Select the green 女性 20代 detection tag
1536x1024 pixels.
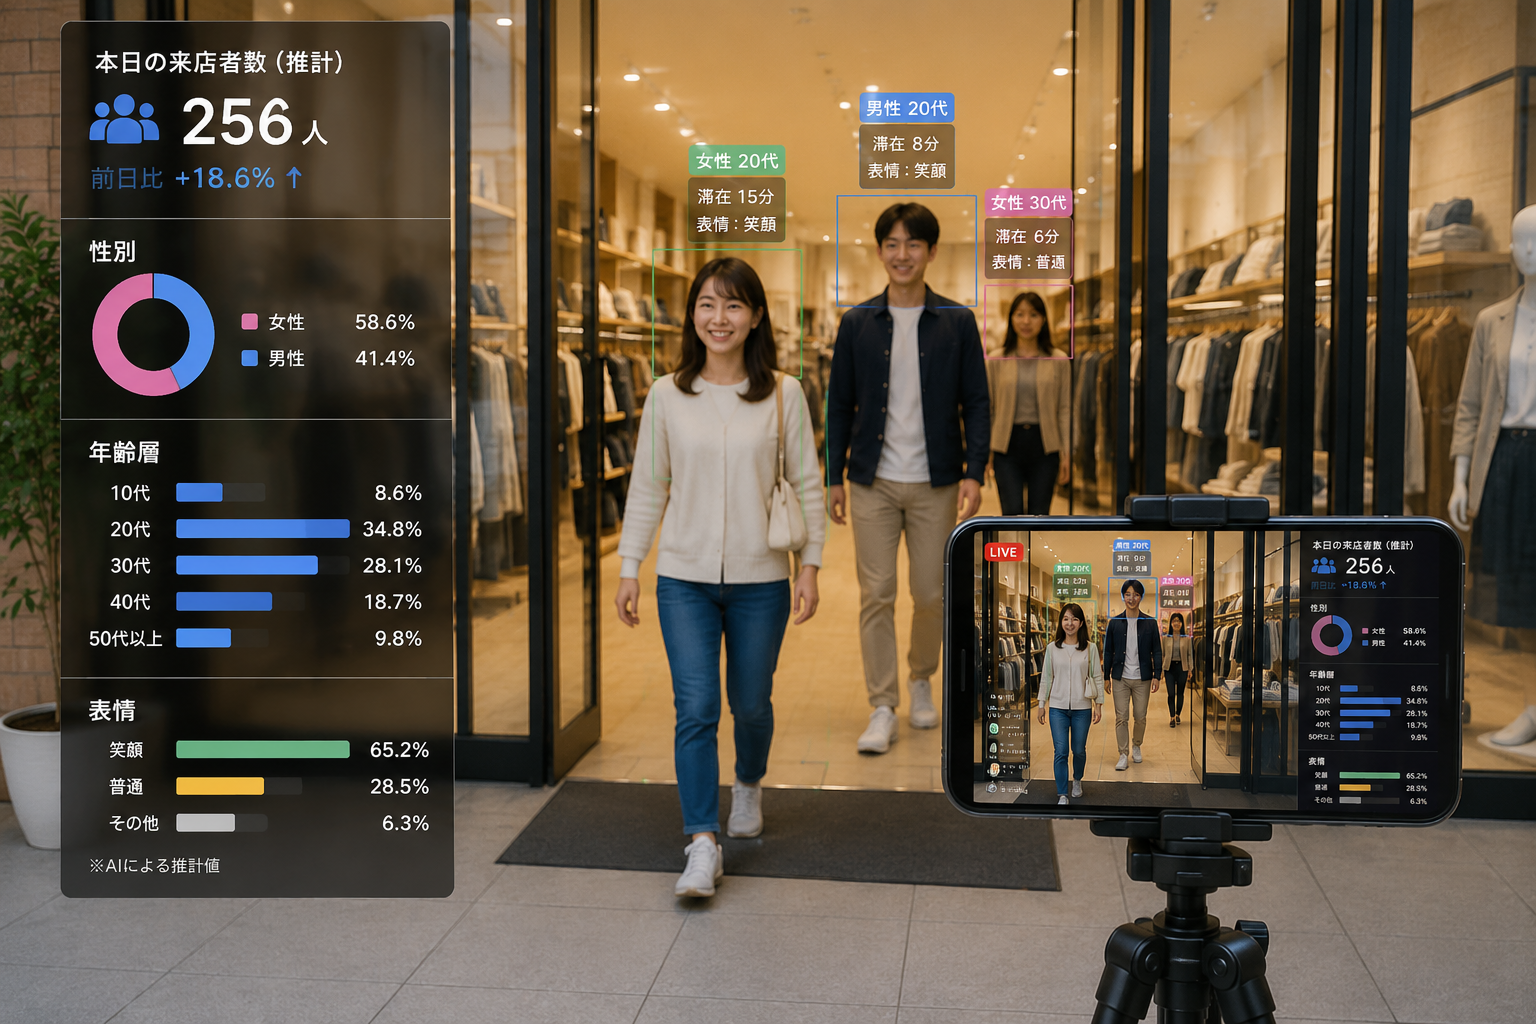coord(737,161)
